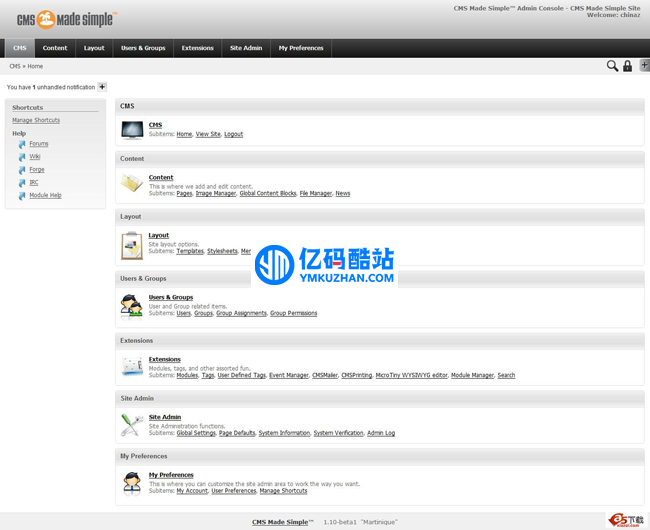The width and height of the screenshot is (650, 530).
Task: Click the arrow icon beside Forums
Action: tap(22, 144)
